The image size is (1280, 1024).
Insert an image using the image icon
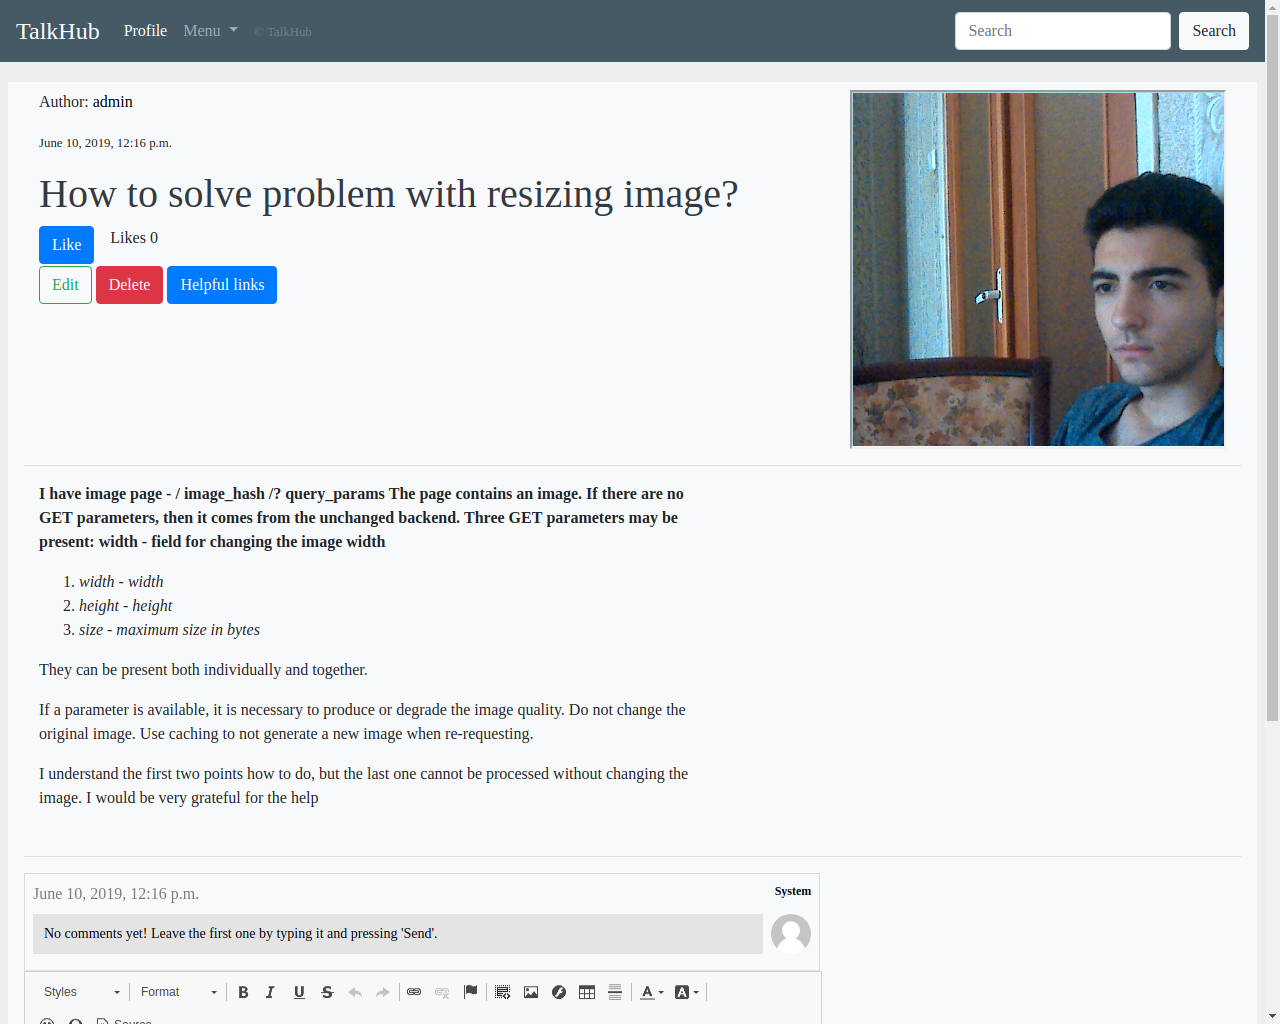coord(531,992)
